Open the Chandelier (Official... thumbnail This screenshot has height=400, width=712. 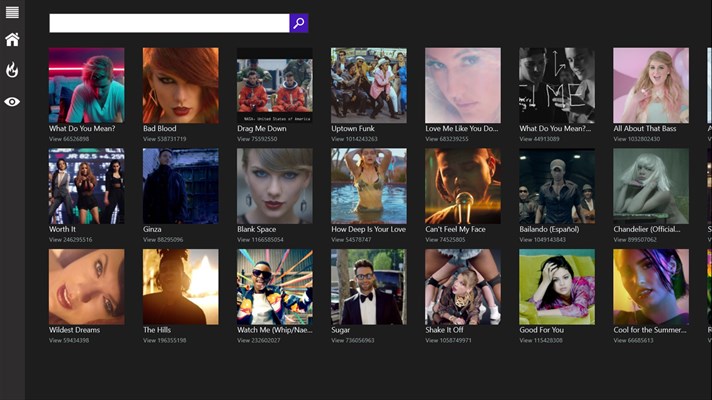coord(651,186)
